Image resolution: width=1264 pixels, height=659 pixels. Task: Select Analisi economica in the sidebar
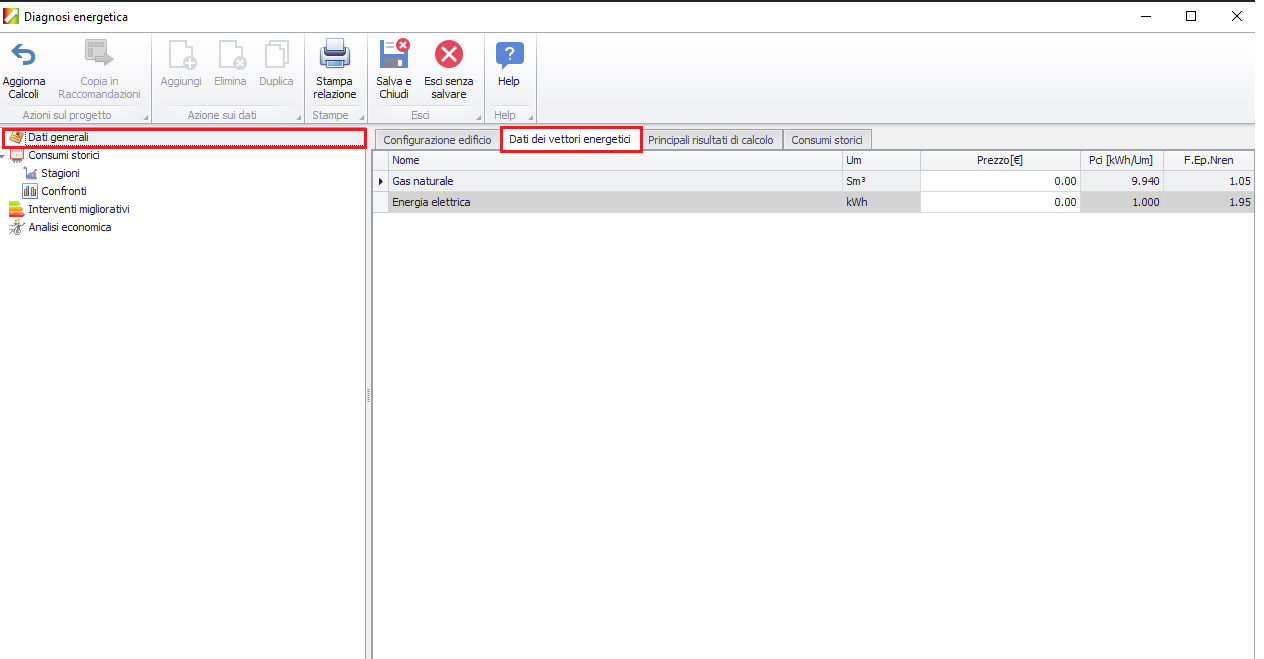pos(69,227)
